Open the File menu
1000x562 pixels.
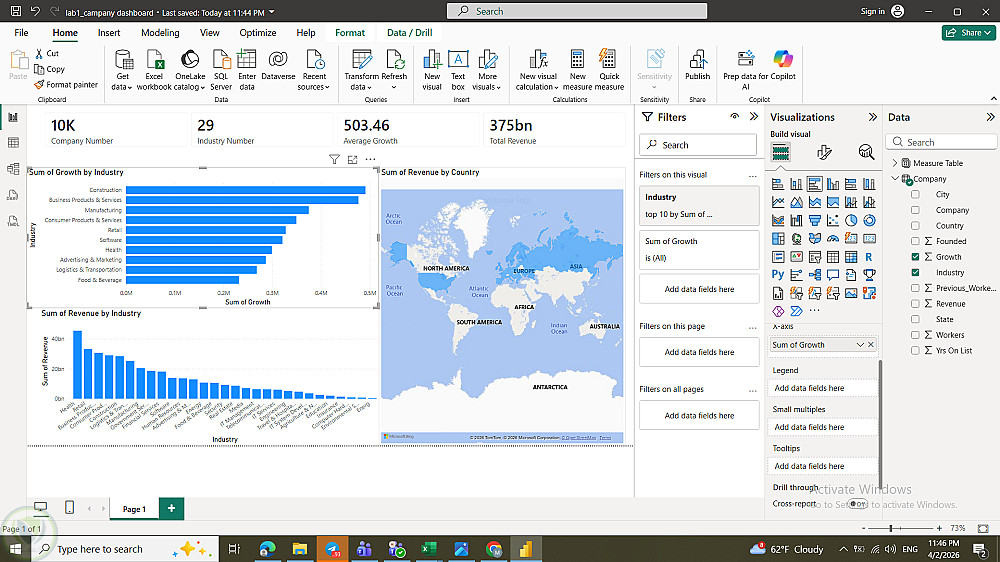[x=21, y=33]
